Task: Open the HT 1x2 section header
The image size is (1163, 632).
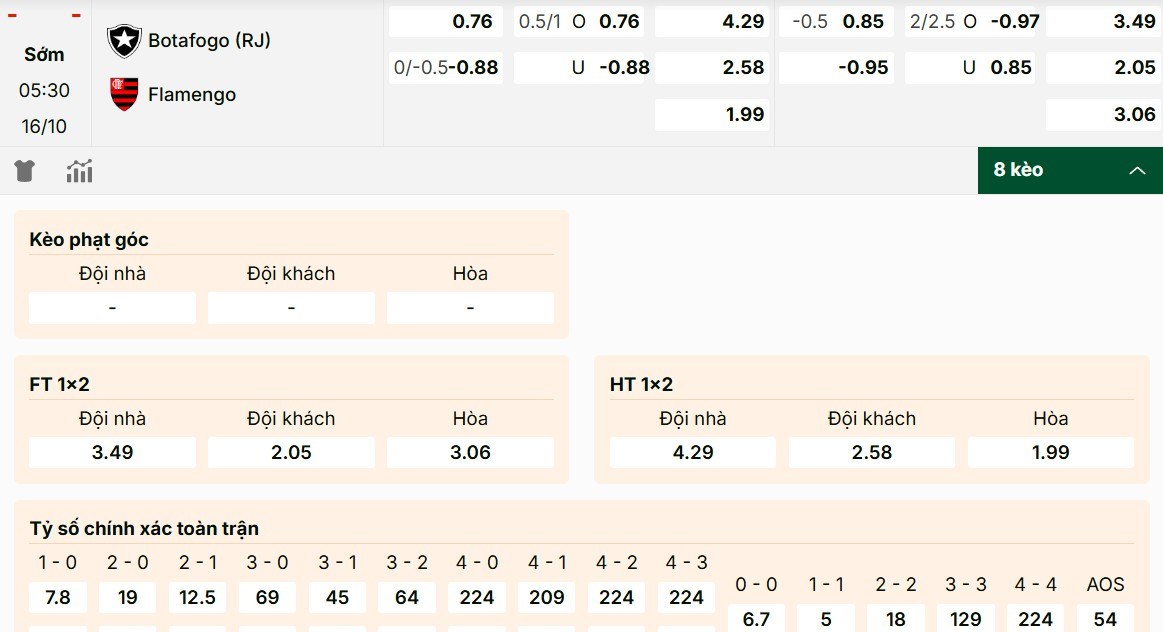Action: tap(640, 383)
